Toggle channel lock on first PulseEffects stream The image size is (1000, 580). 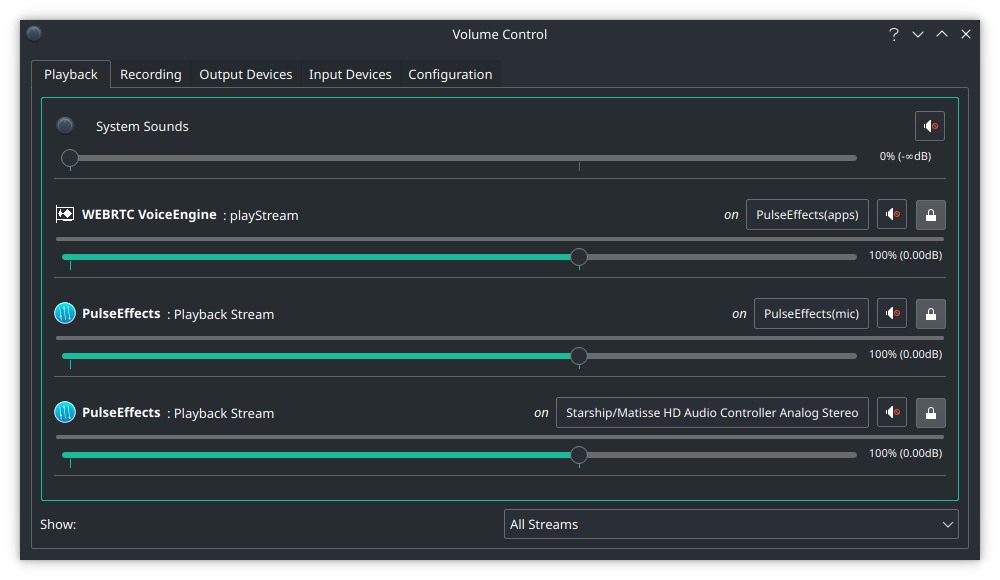tap(930, 313)
